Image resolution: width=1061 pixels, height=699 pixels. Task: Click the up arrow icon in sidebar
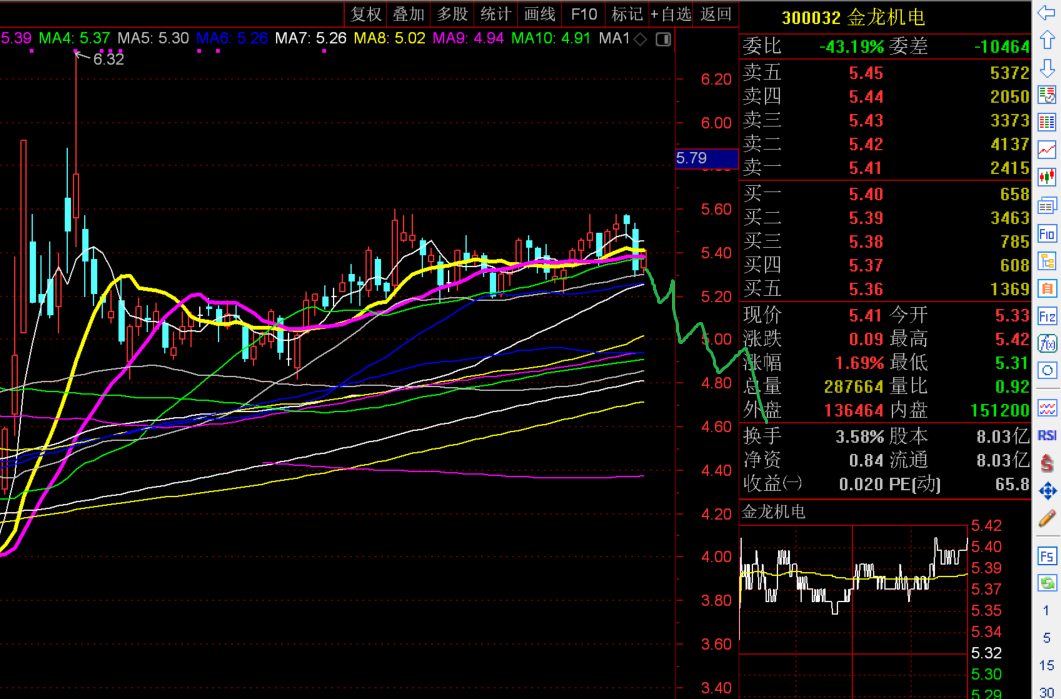click(1047, 39)
